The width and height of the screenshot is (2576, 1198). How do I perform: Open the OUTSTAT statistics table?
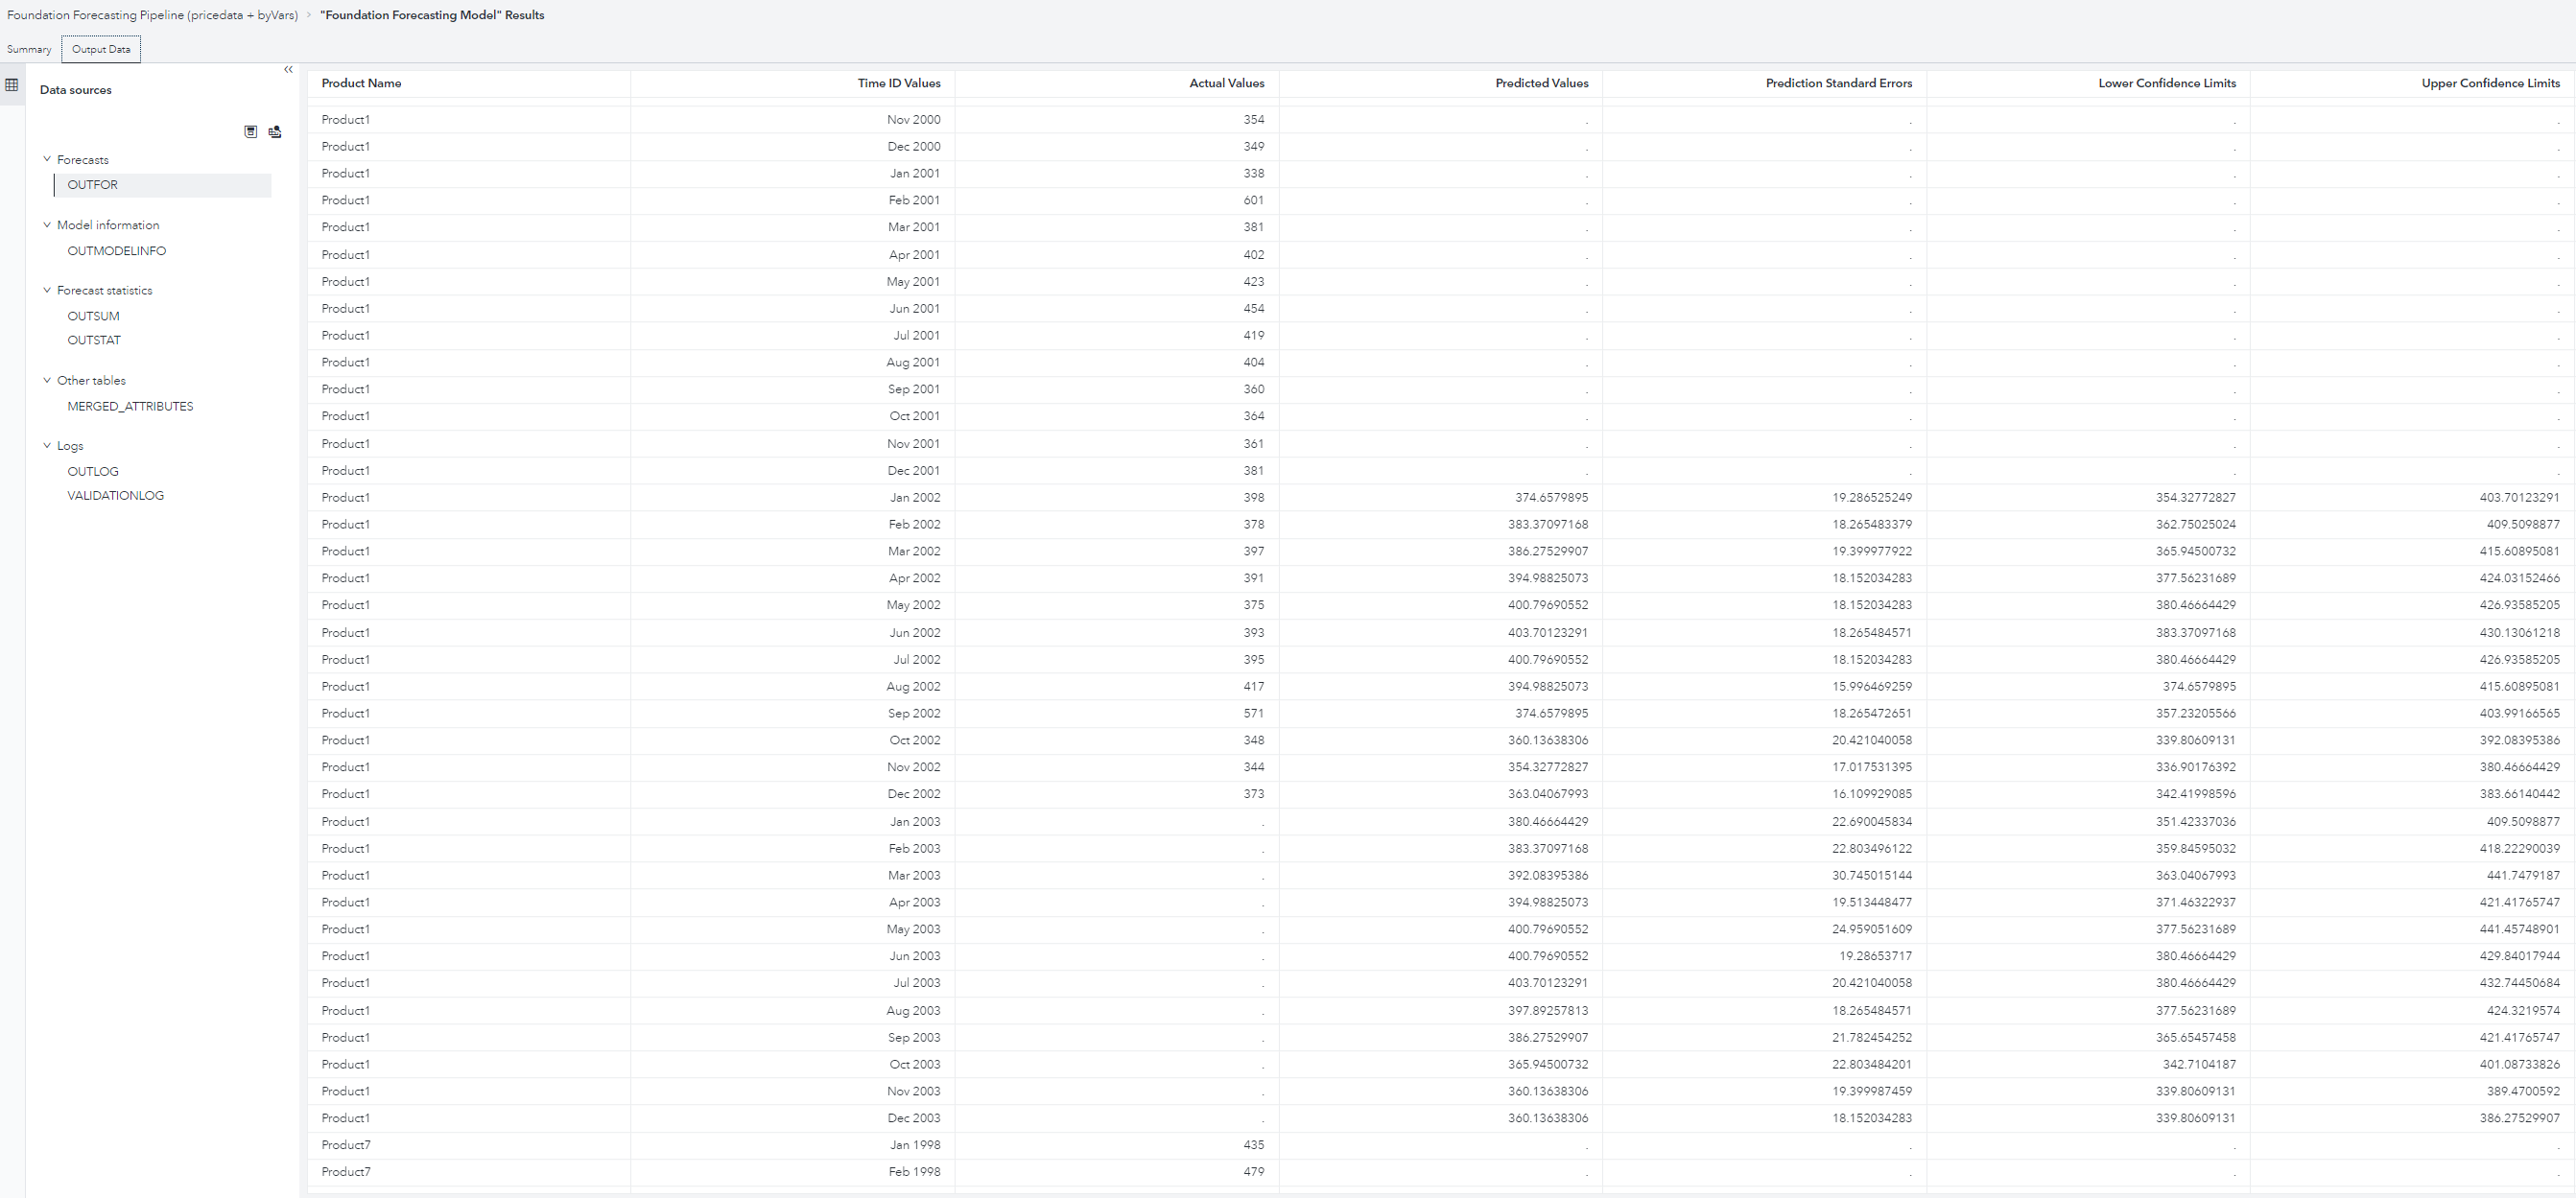94,340
